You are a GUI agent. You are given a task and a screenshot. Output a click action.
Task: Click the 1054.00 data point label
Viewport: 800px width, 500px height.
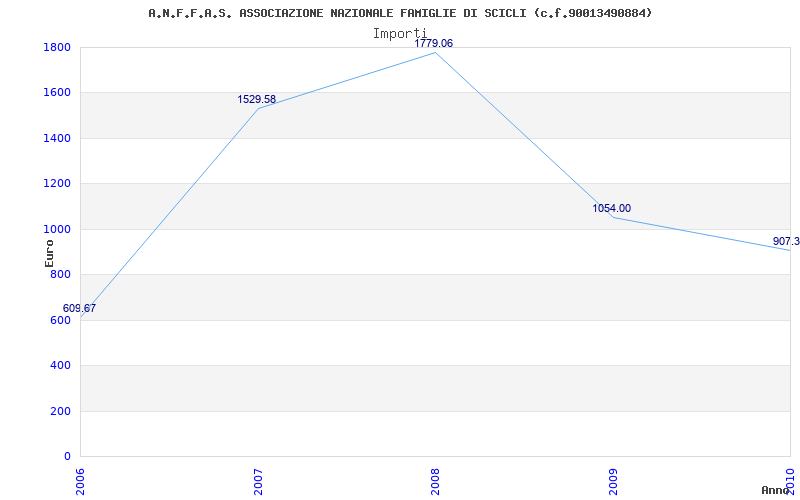(x=611, y=208)
